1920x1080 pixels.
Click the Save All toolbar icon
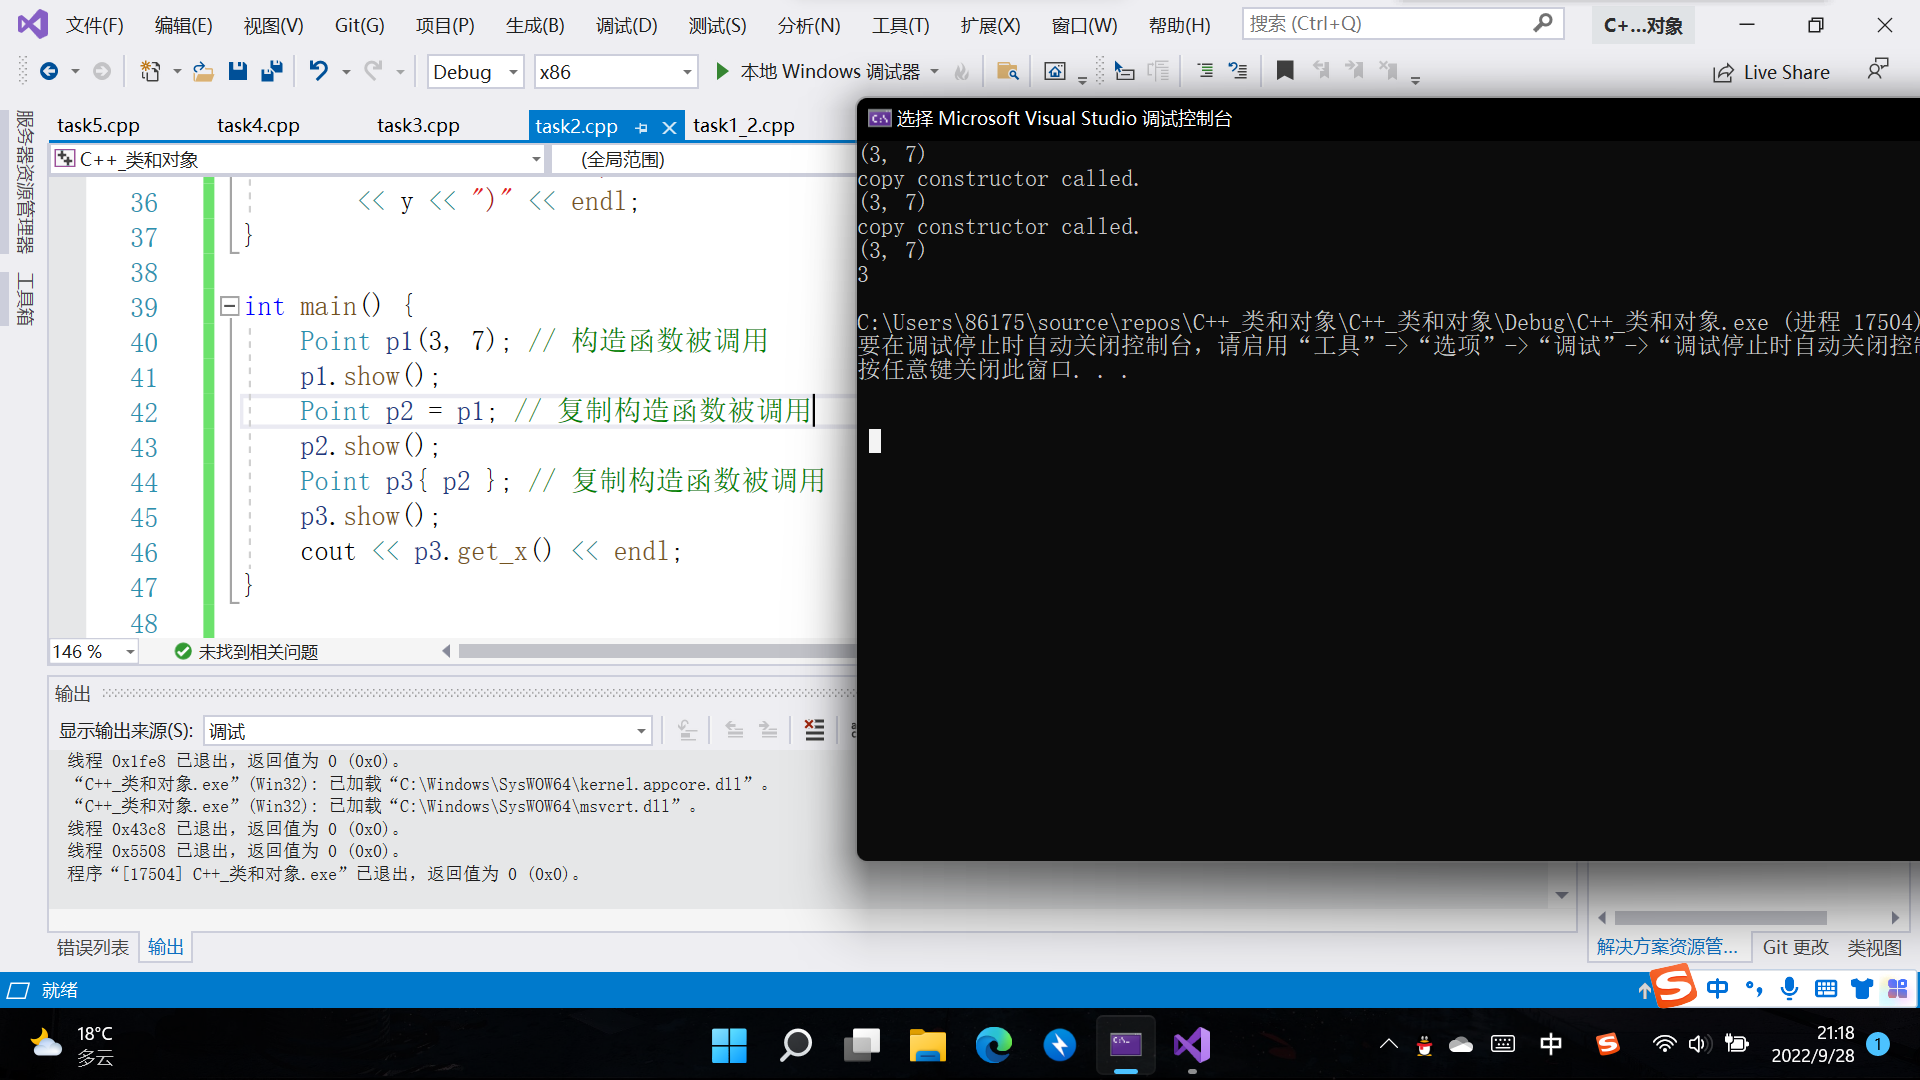click(x=271, y=71)
